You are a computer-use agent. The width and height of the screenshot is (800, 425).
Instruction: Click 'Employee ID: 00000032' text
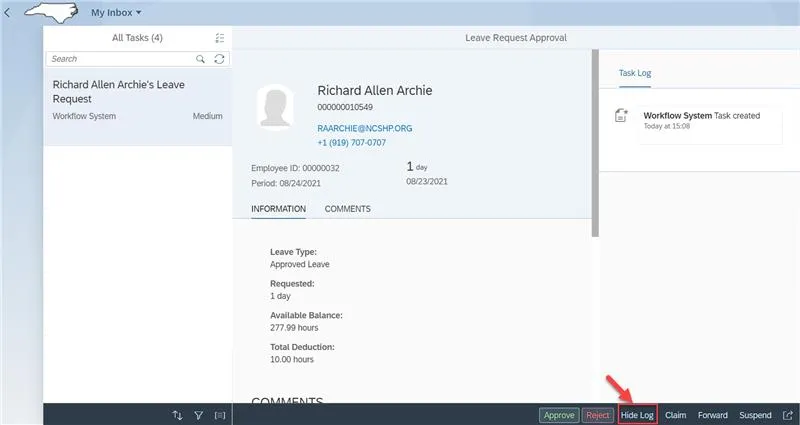pyautogui.click(x=295, y=168)
